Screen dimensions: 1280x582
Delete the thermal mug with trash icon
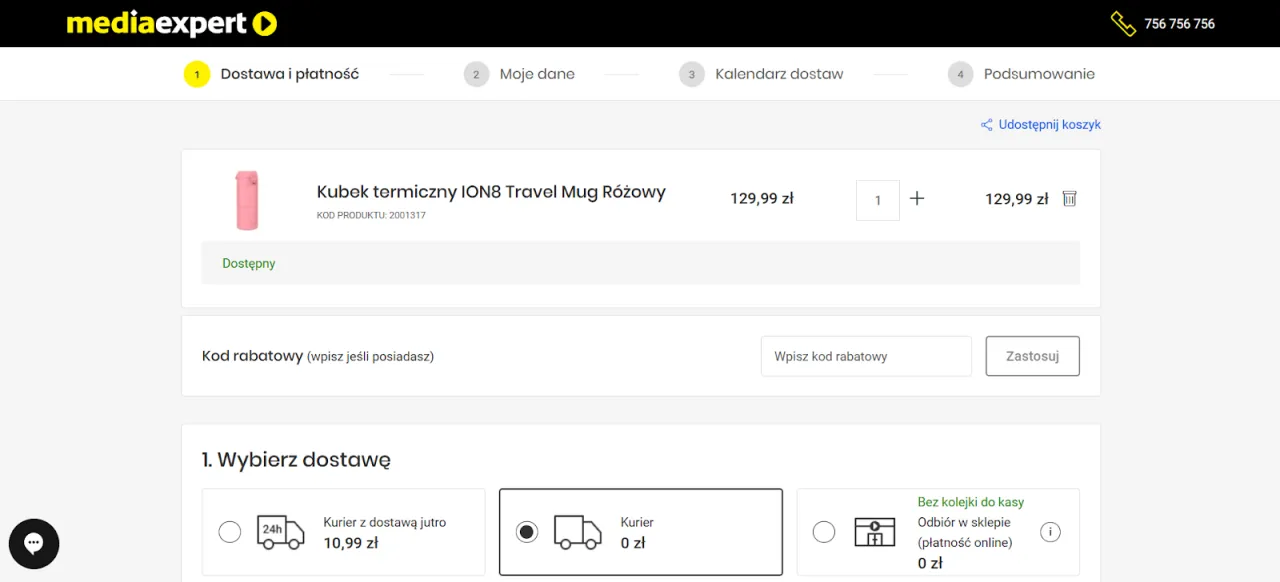coord(1069,199)
